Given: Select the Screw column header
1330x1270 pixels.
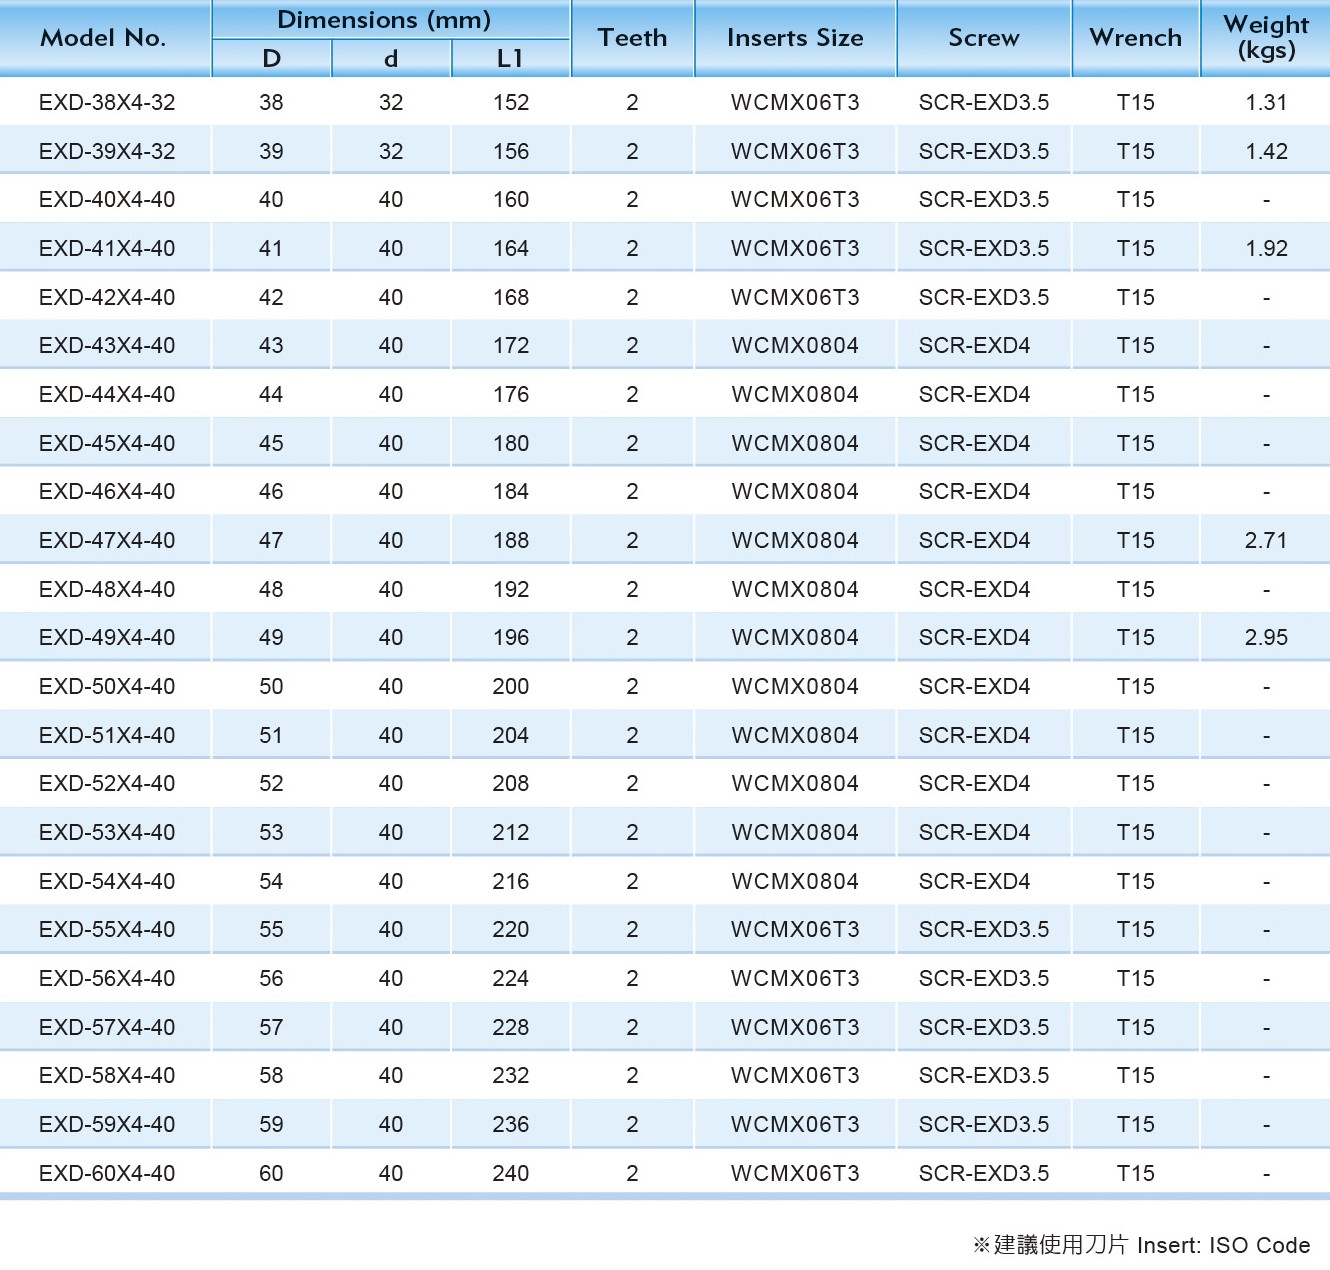Looking at the screenshot, I should point(983,38).
